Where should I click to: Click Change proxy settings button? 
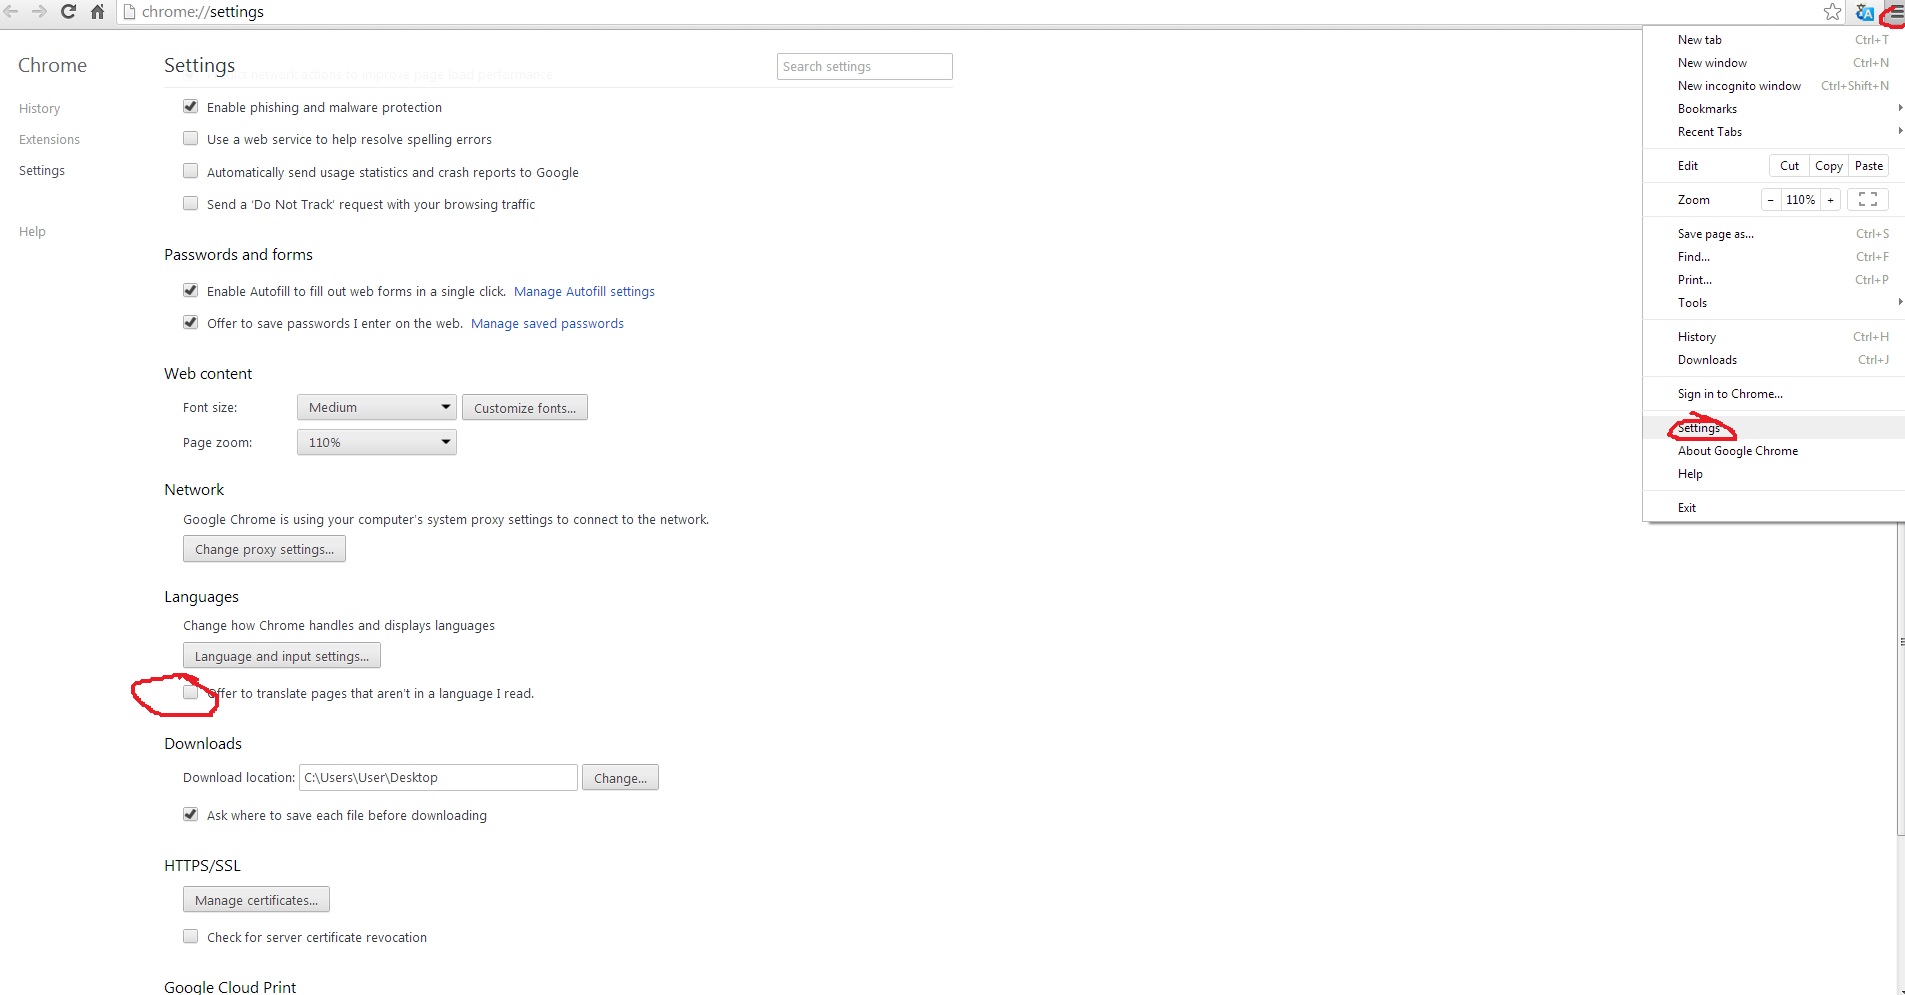tap(264, 549)
